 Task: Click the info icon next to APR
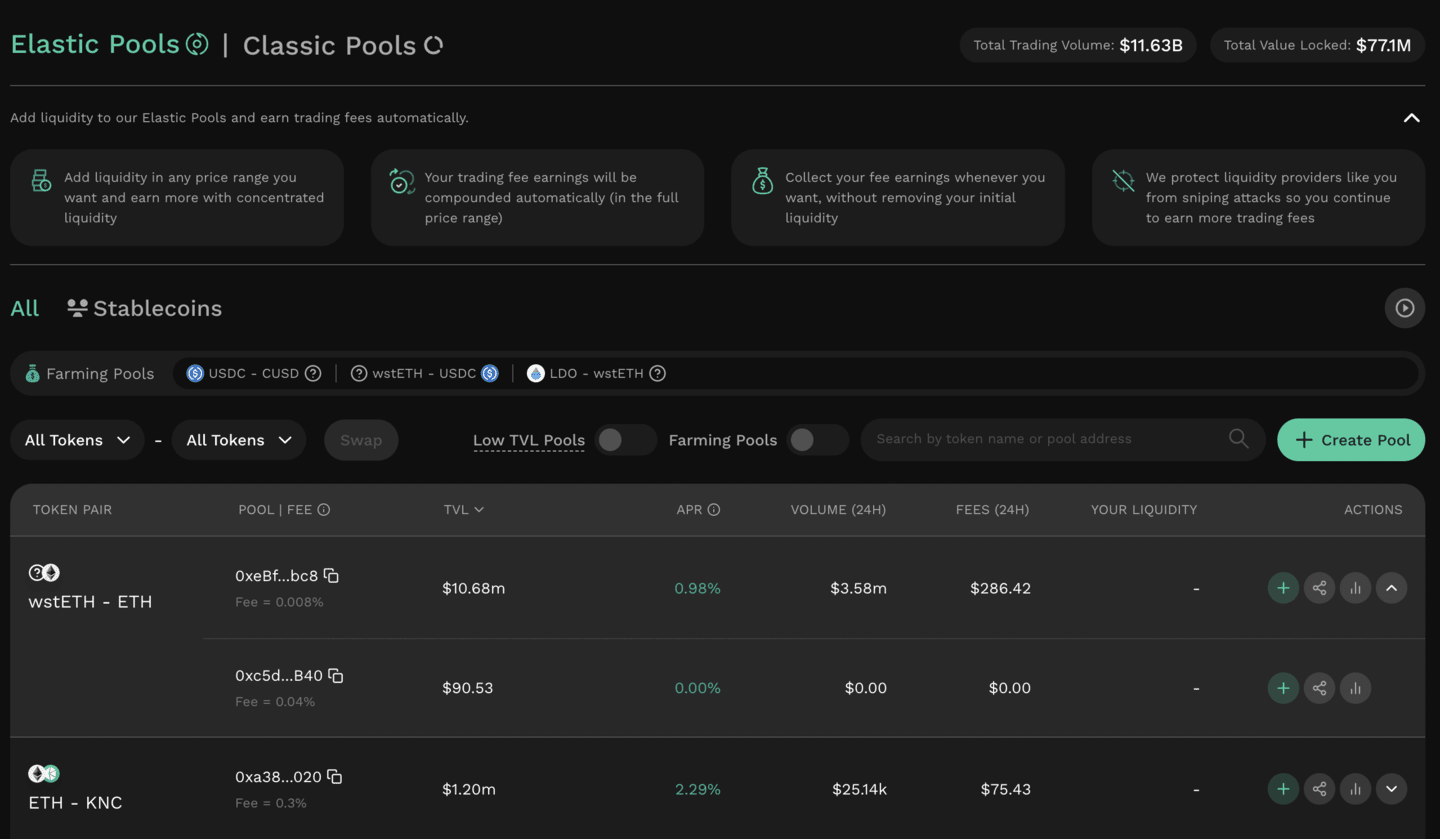click(714, 510)
